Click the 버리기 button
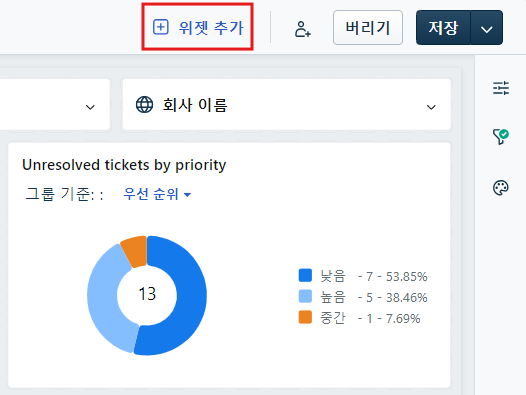The width and height of the screenshot is (526, 395). pyautogui.click(x=368, y=28)
